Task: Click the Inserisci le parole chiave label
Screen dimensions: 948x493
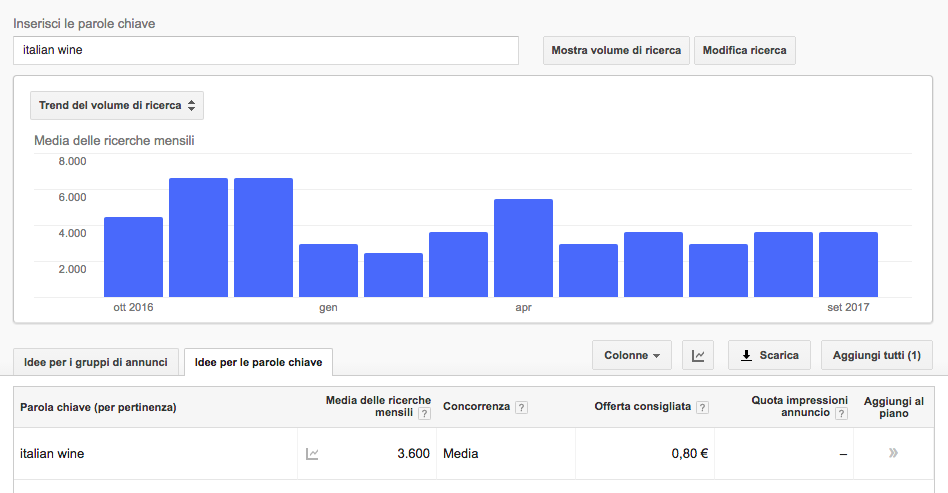Action: click(84, 24)
